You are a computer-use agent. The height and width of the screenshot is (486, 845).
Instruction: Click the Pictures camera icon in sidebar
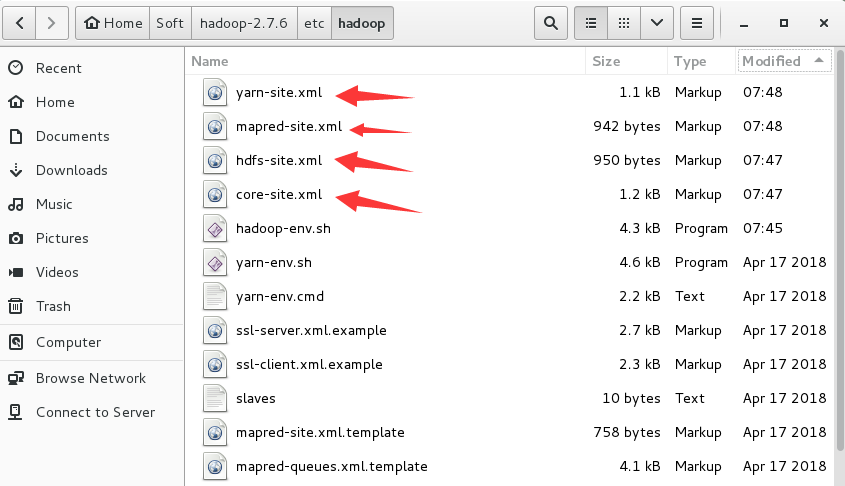click(x=16, y=238)
